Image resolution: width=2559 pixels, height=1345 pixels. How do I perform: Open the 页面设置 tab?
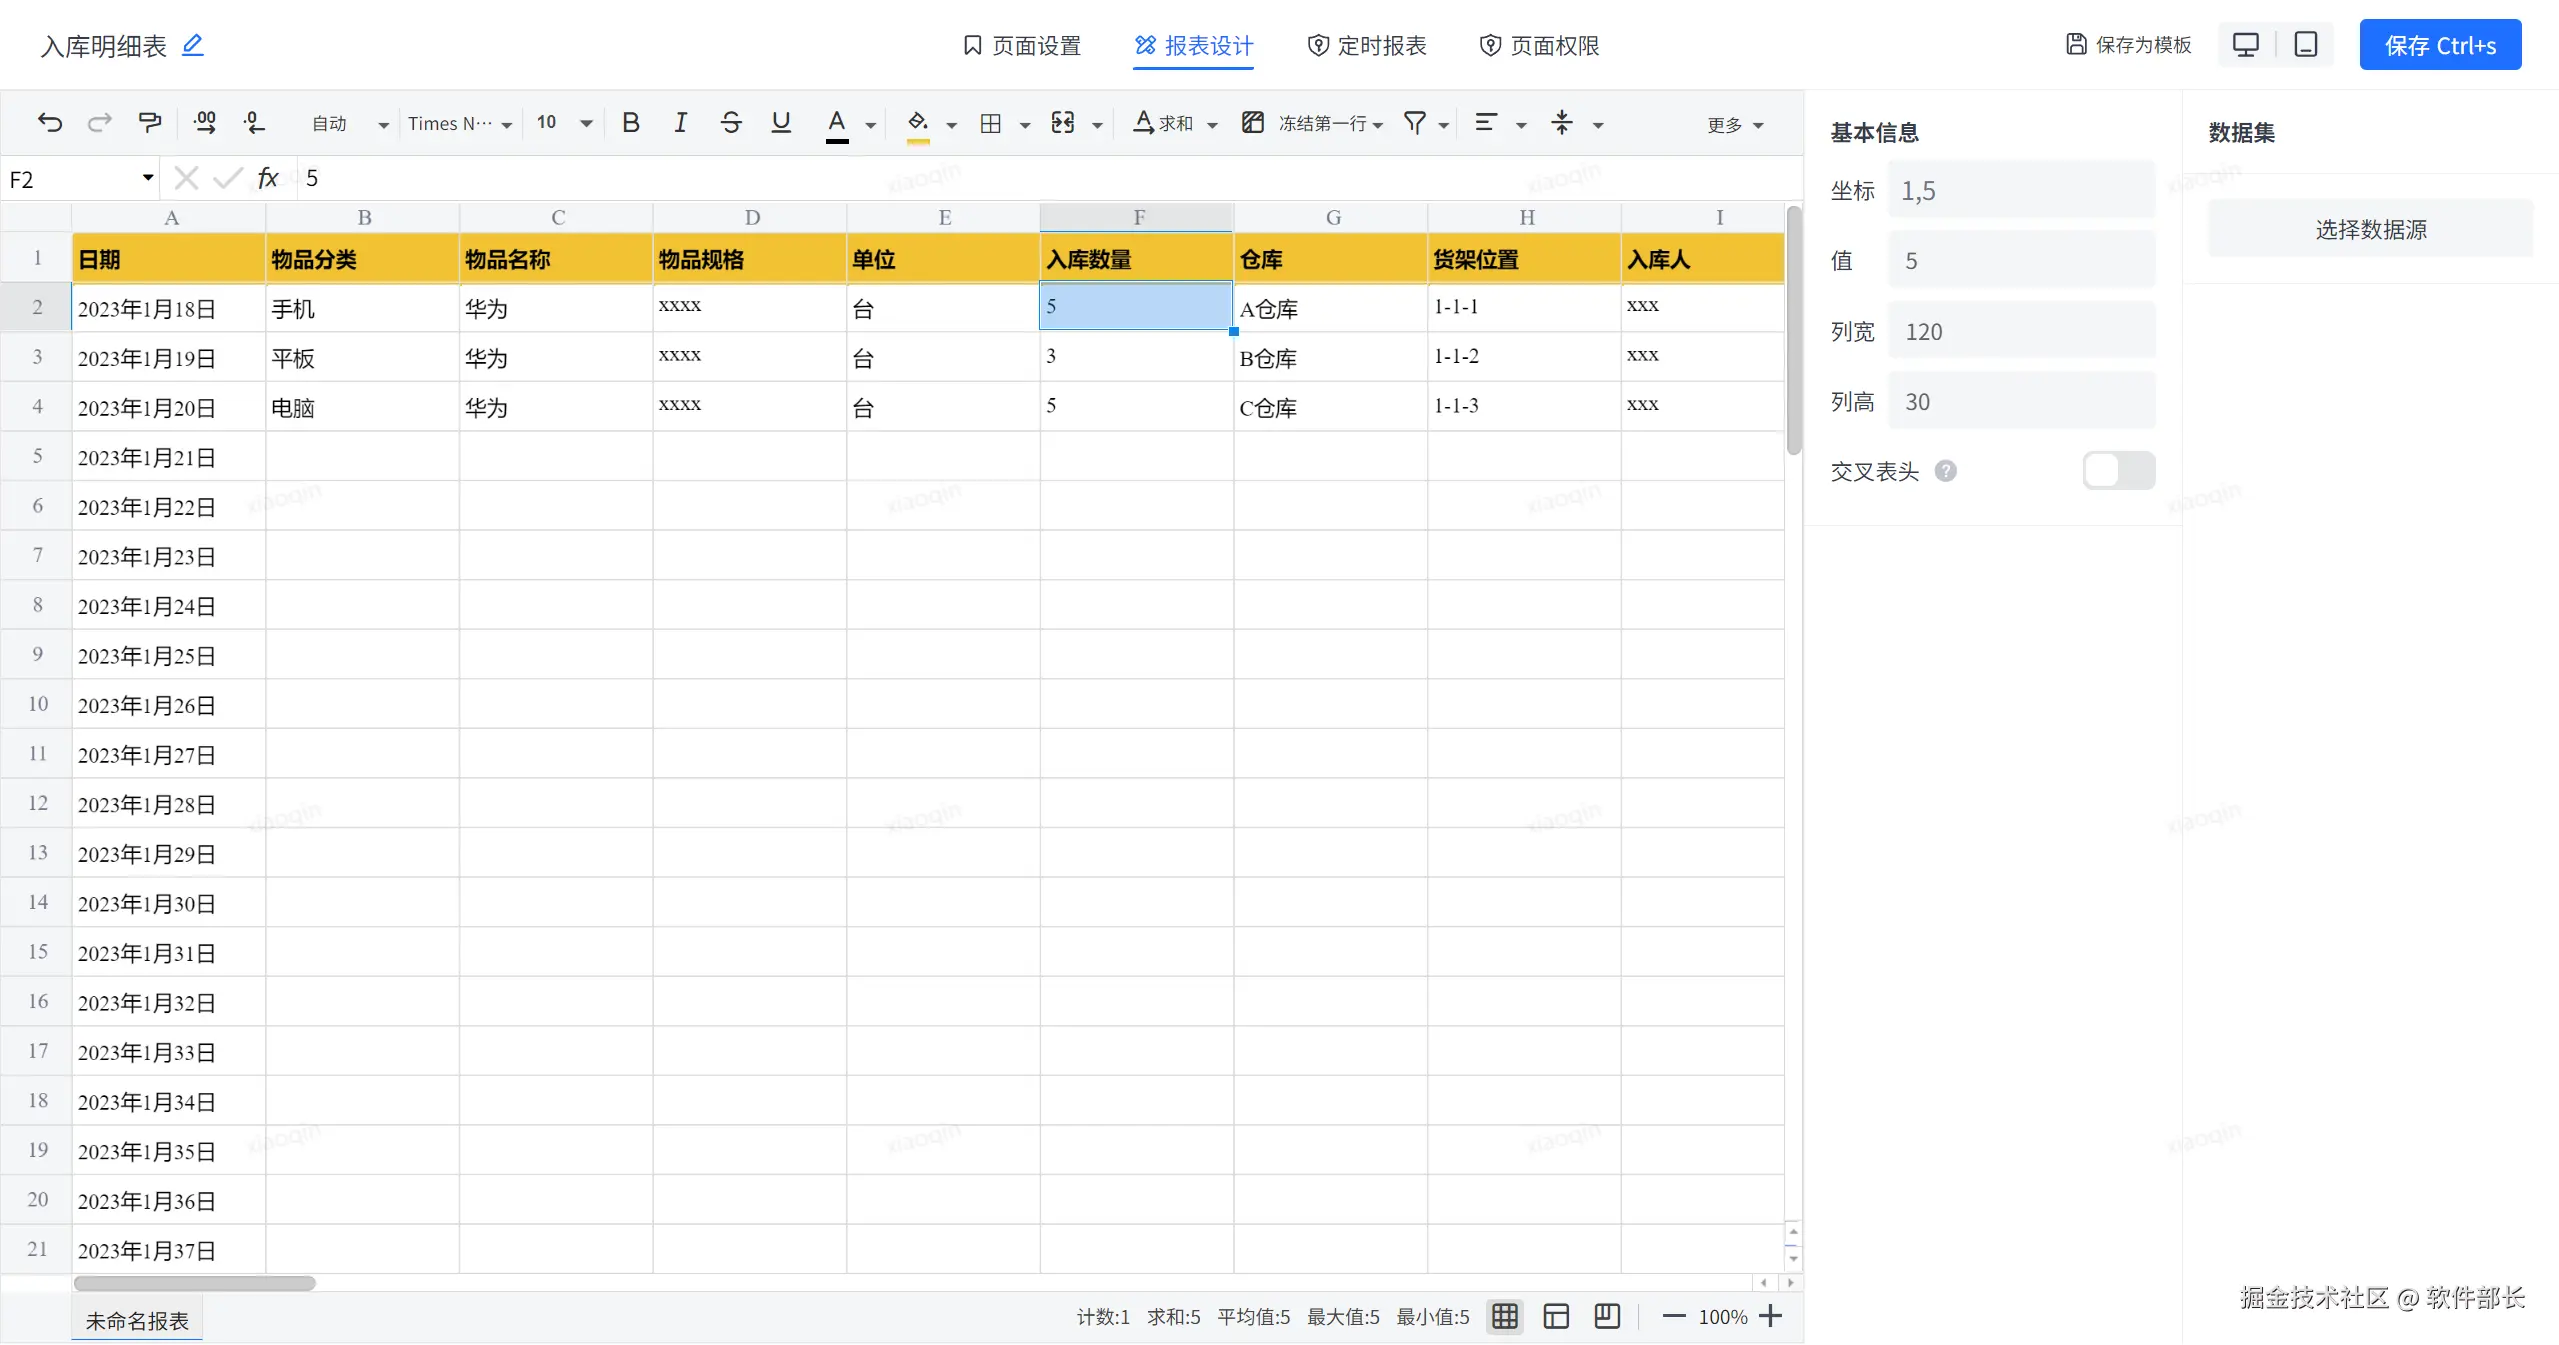(1021, 46)
